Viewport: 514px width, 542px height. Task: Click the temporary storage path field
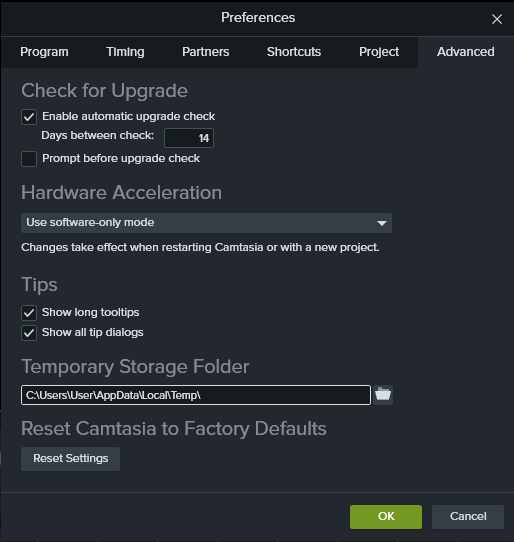point(196,395)
